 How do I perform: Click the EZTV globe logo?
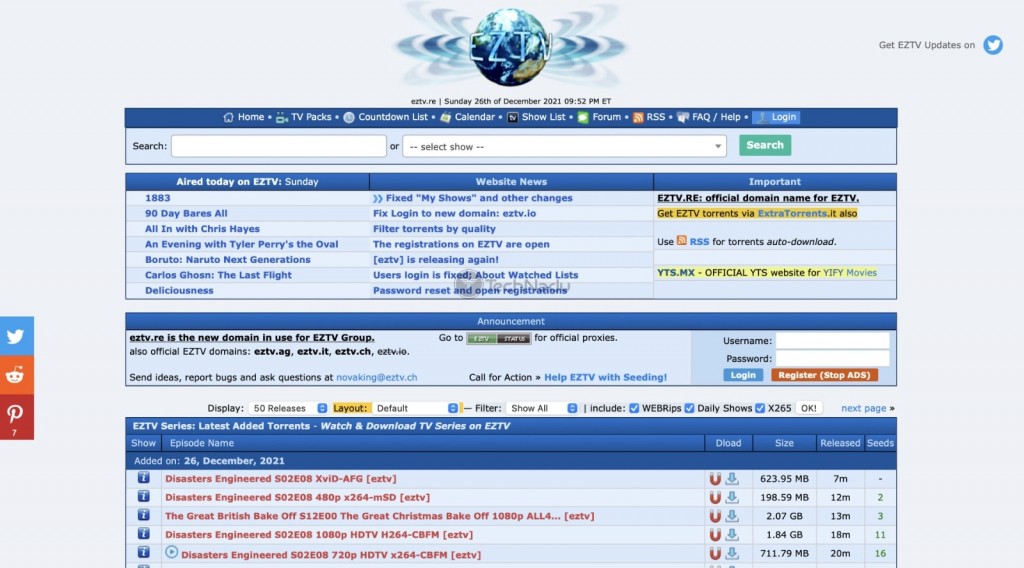510,47
